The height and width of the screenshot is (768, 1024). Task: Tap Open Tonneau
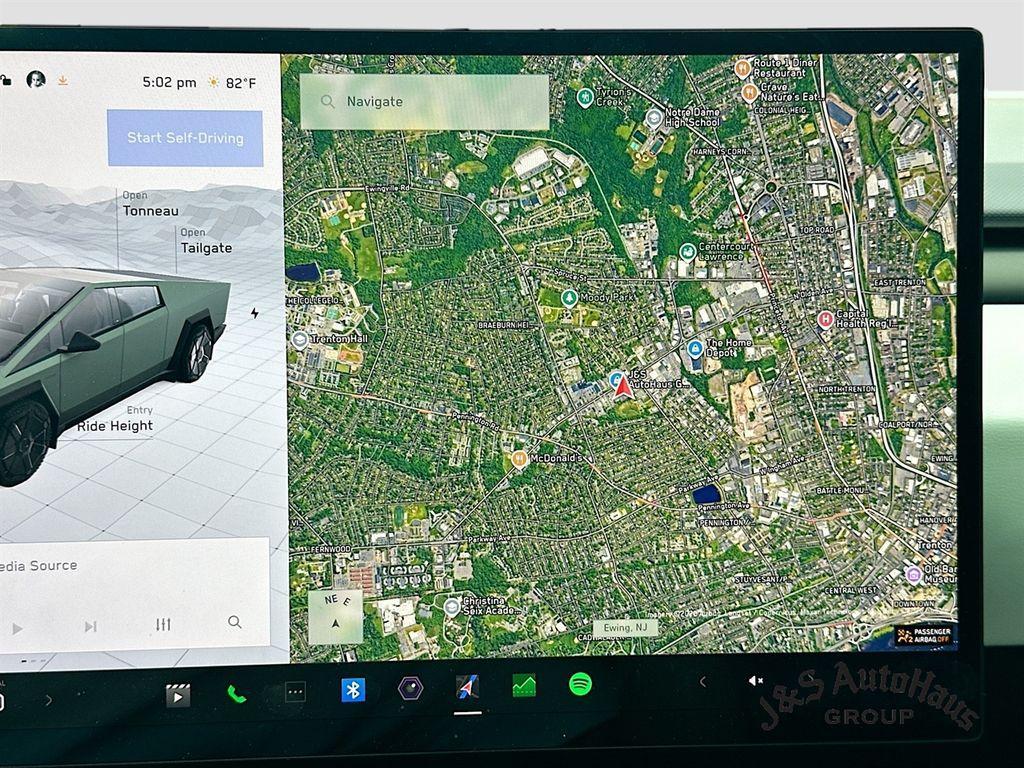point(150,204)
